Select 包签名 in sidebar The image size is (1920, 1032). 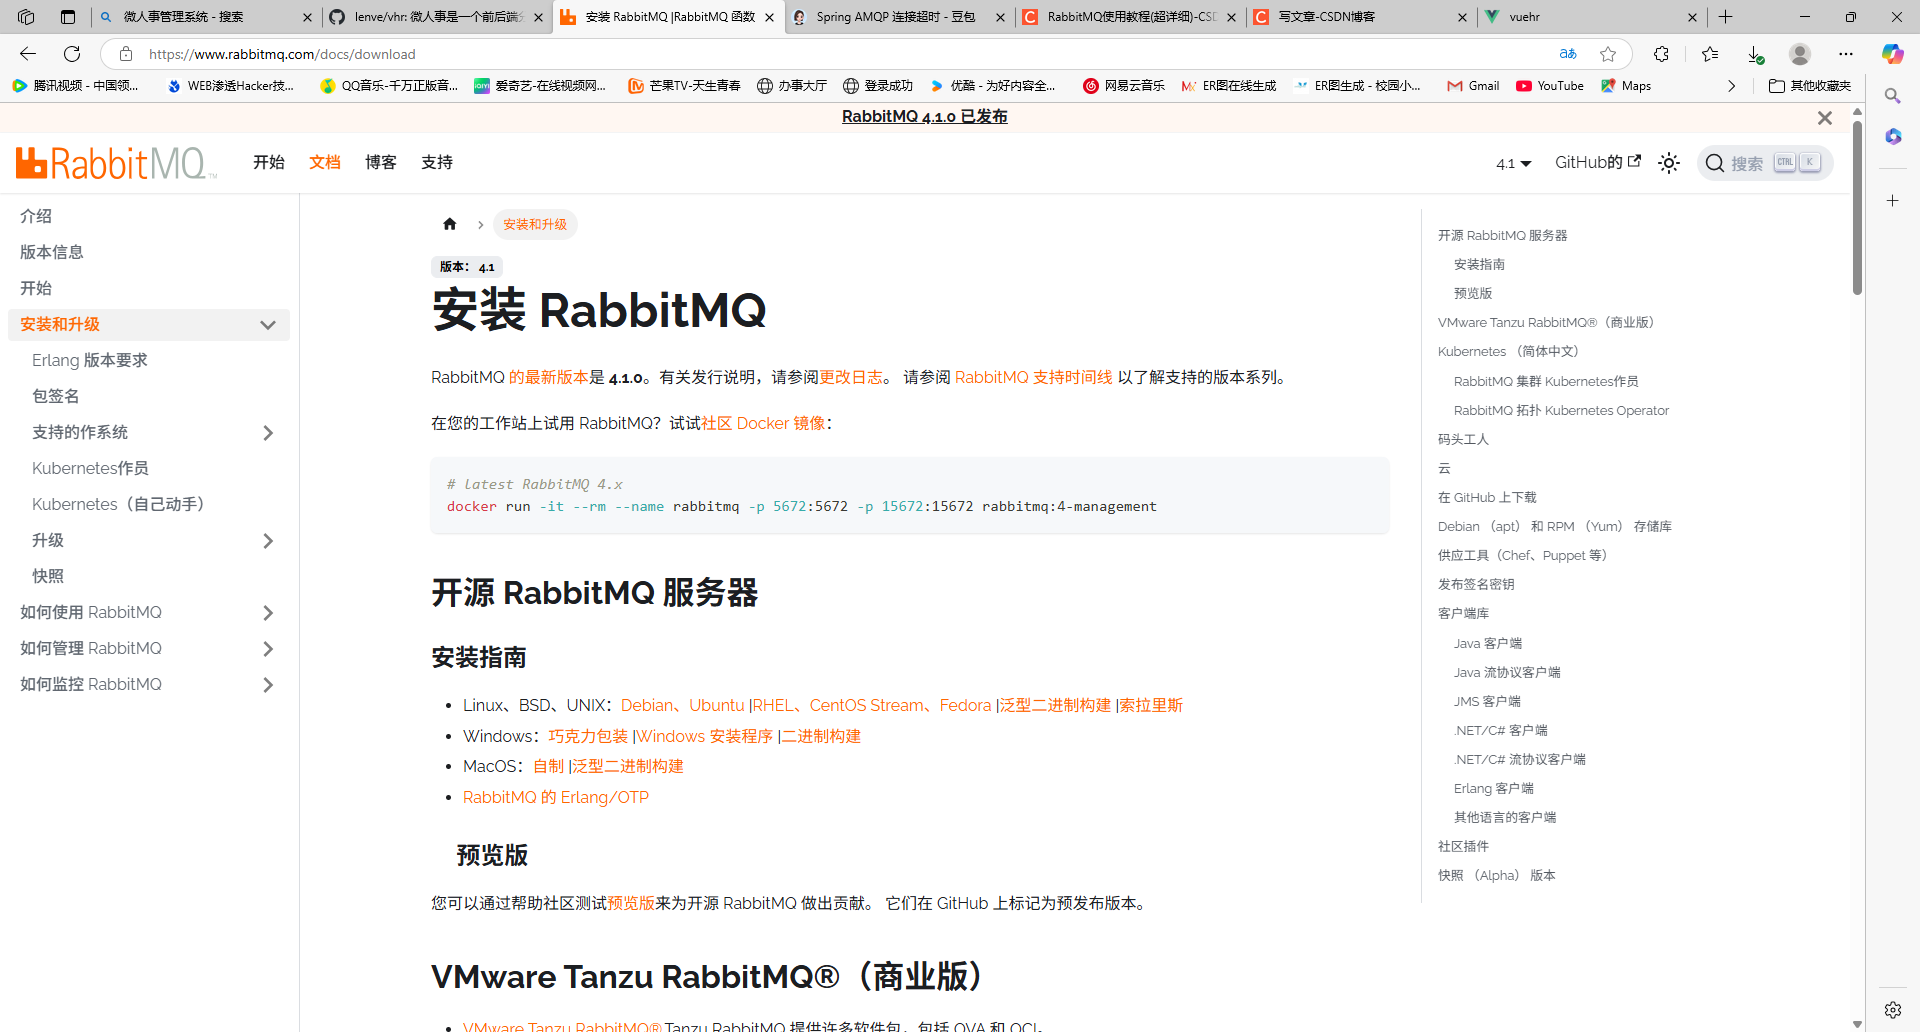click(x=55, y=396)
